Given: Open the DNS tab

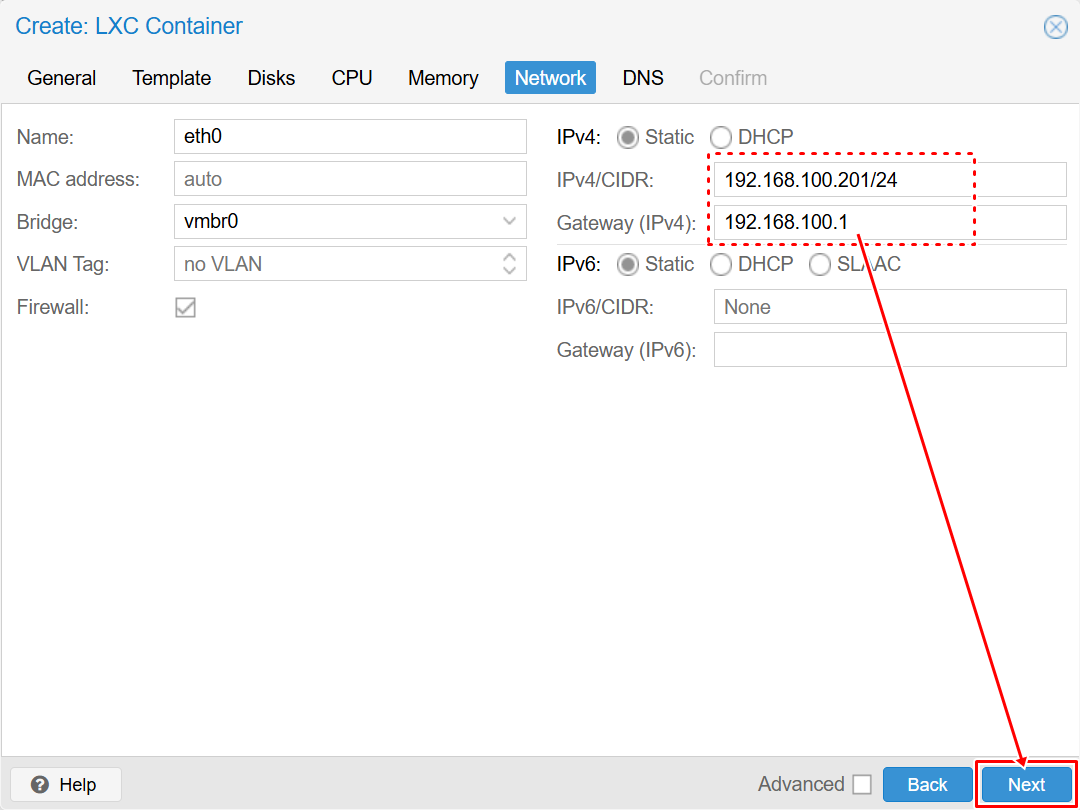Looking at the screenshot, I should (x=643, y=78).
